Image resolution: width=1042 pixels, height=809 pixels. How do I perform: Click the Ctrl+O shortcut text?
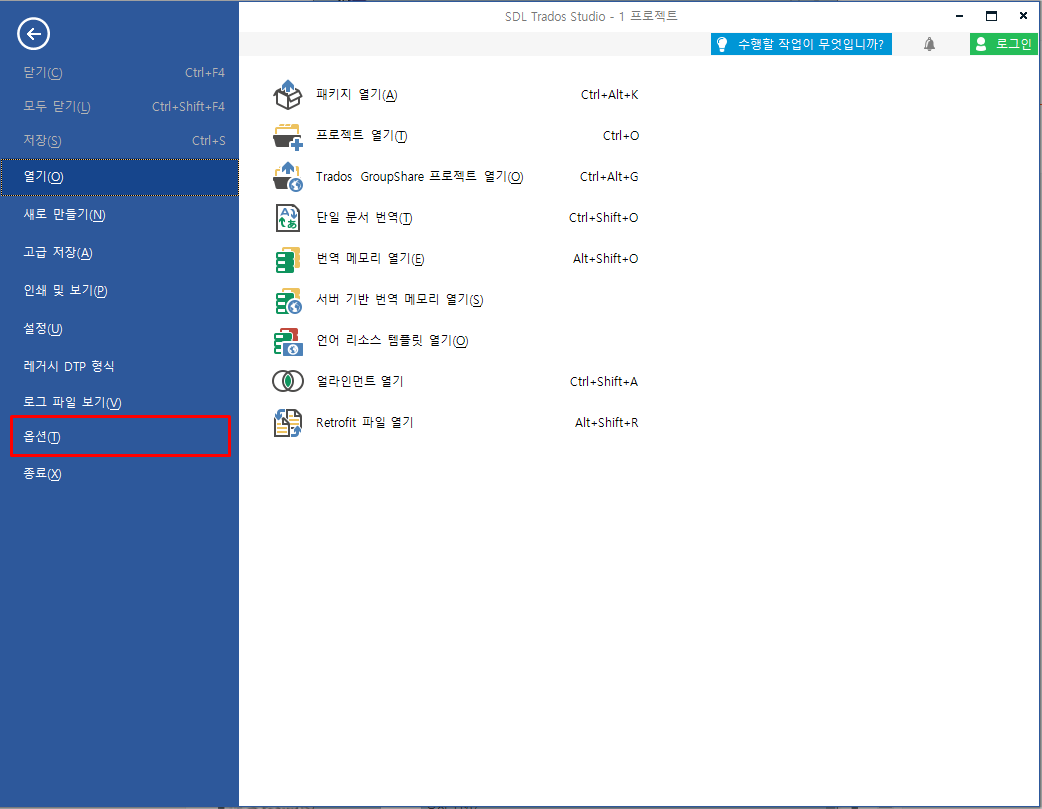[621, 136]
